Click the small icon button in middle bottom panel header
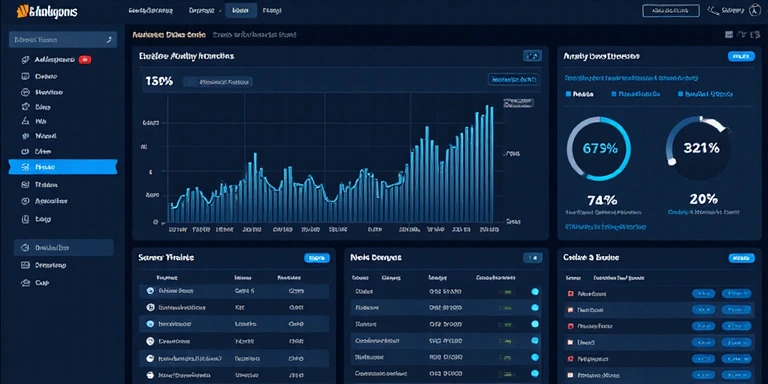This screenshot has width=768, height=384. coord(533,258)
